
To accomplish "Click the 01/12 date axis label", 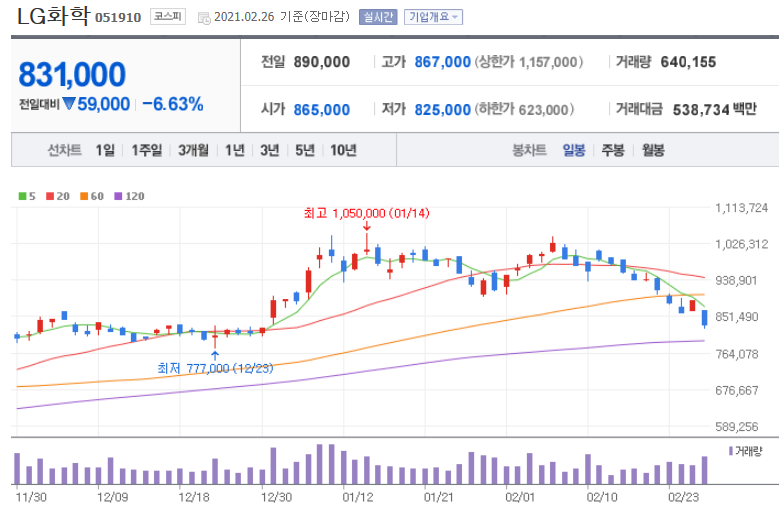I will [358, 497].
